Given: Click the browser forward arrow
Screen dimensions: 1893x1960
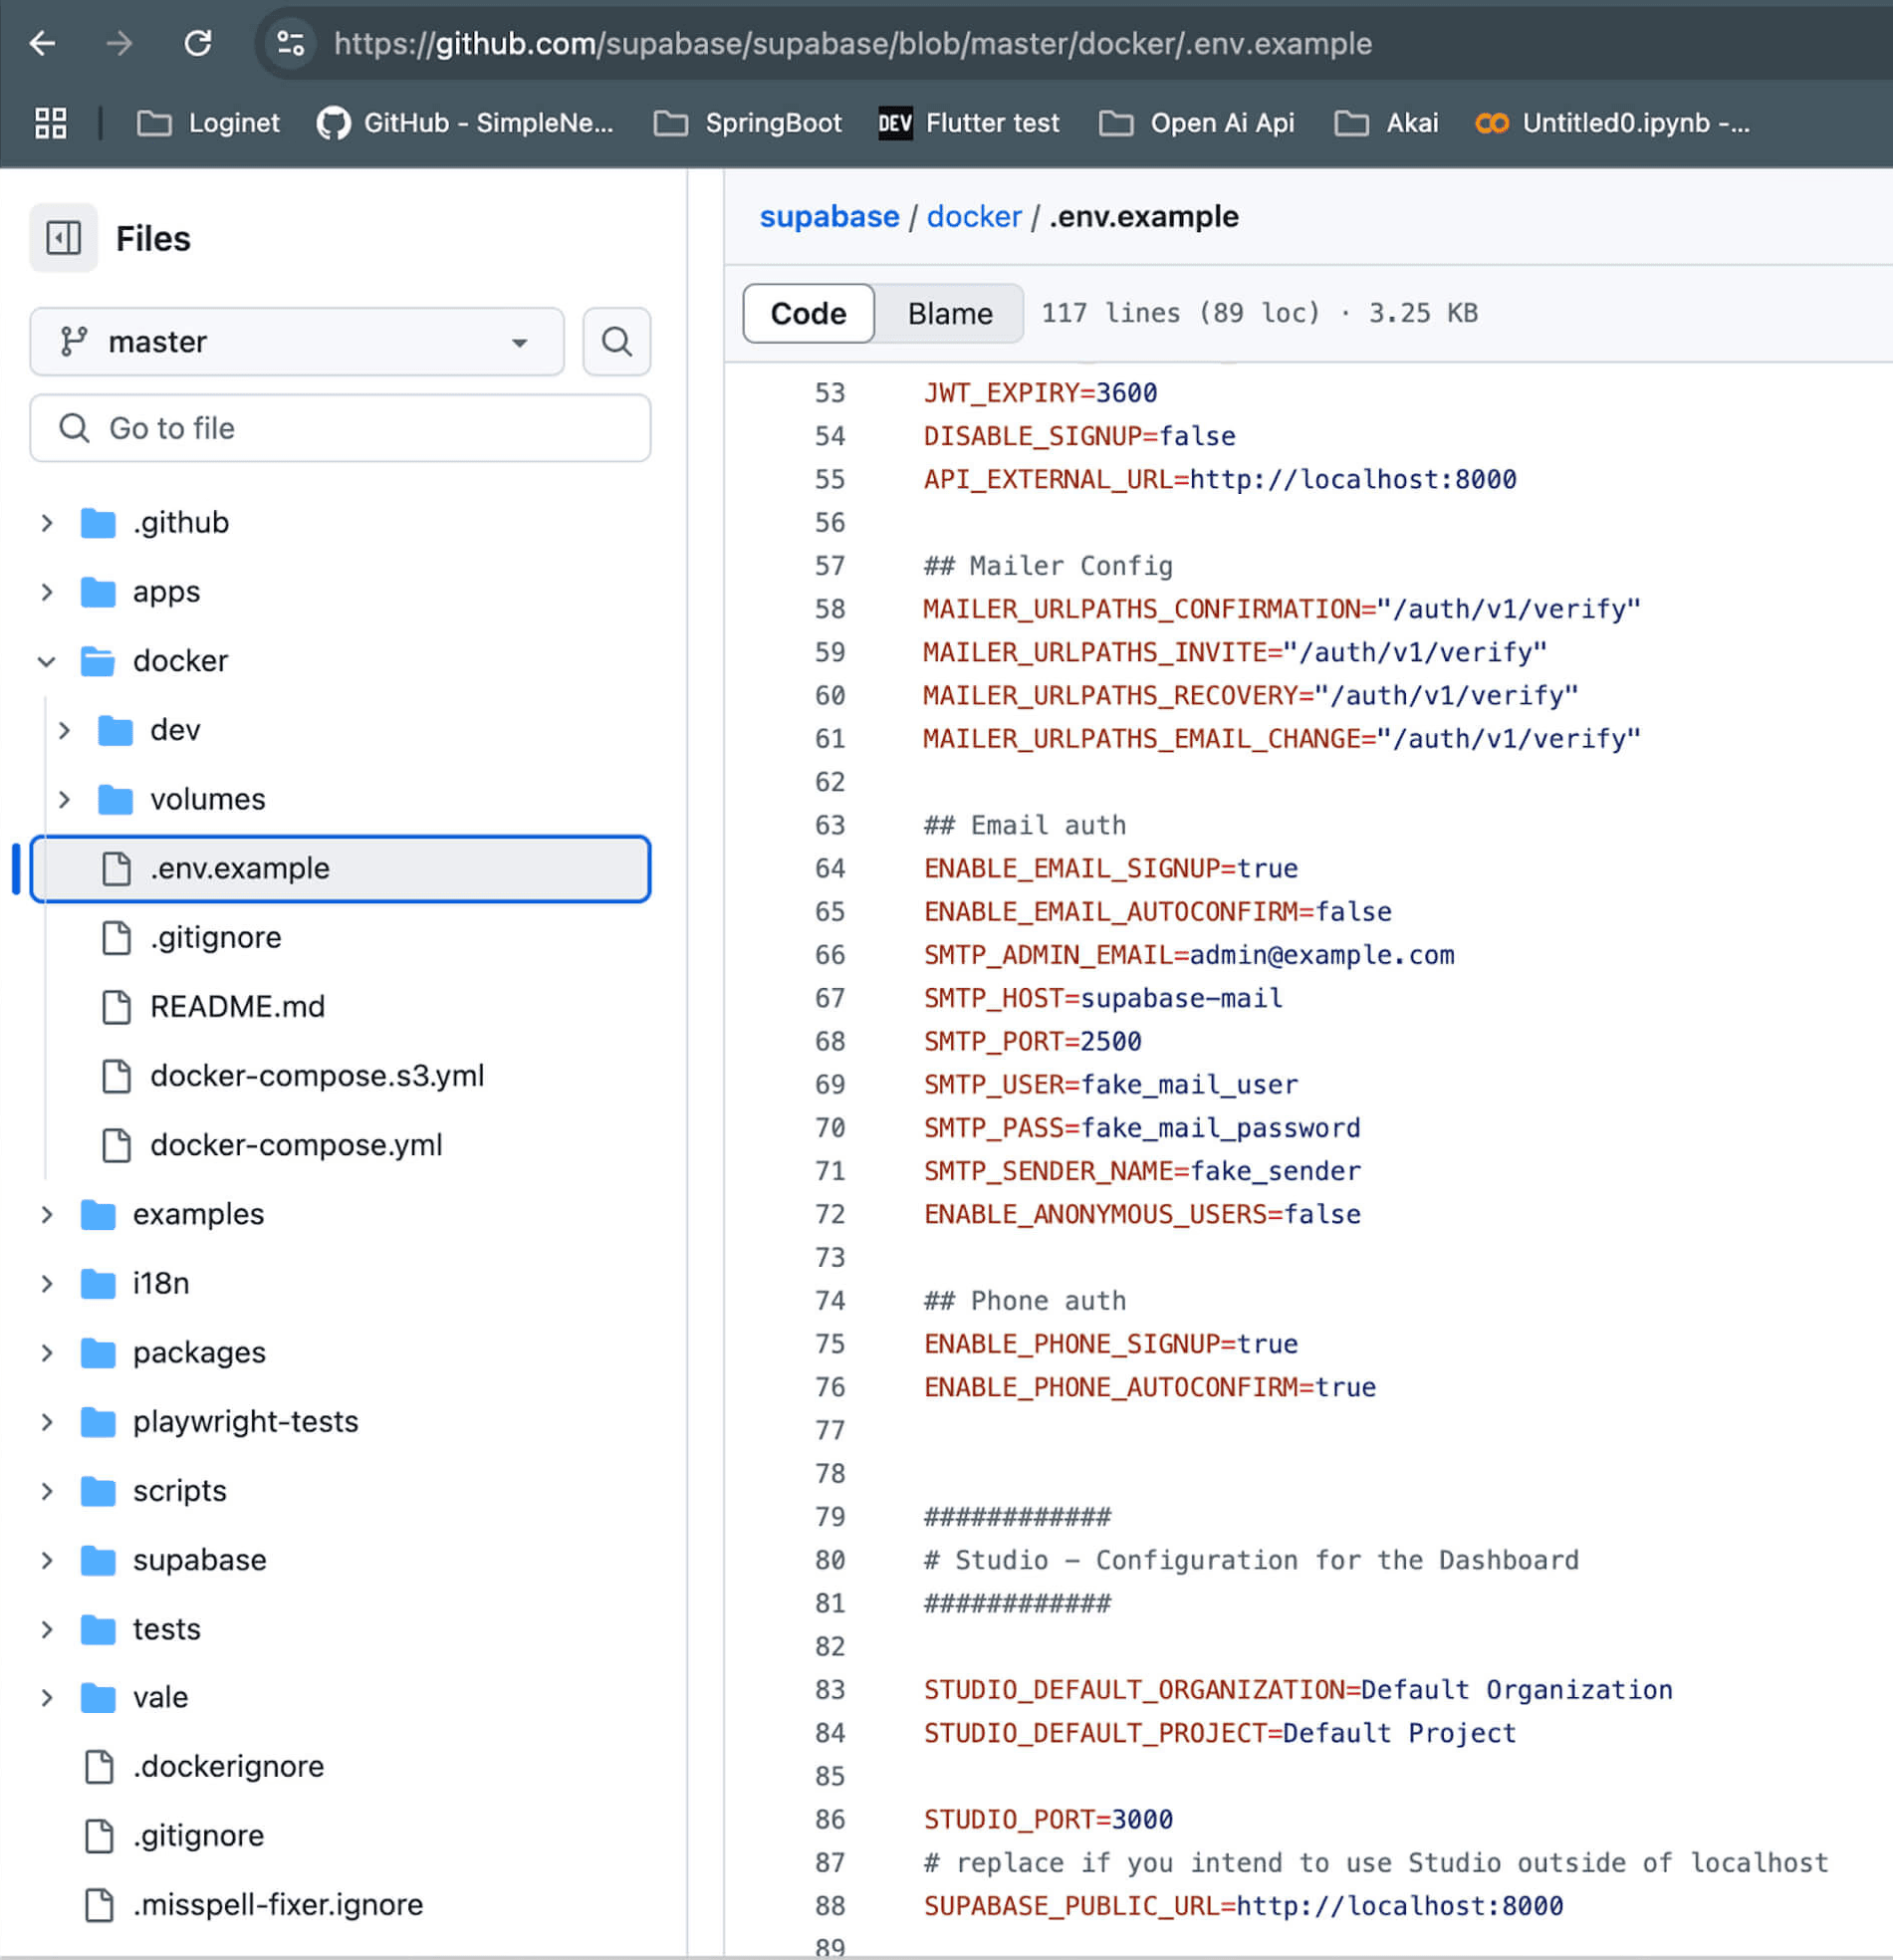Looking at the screenshot, I should pos(119,43).
